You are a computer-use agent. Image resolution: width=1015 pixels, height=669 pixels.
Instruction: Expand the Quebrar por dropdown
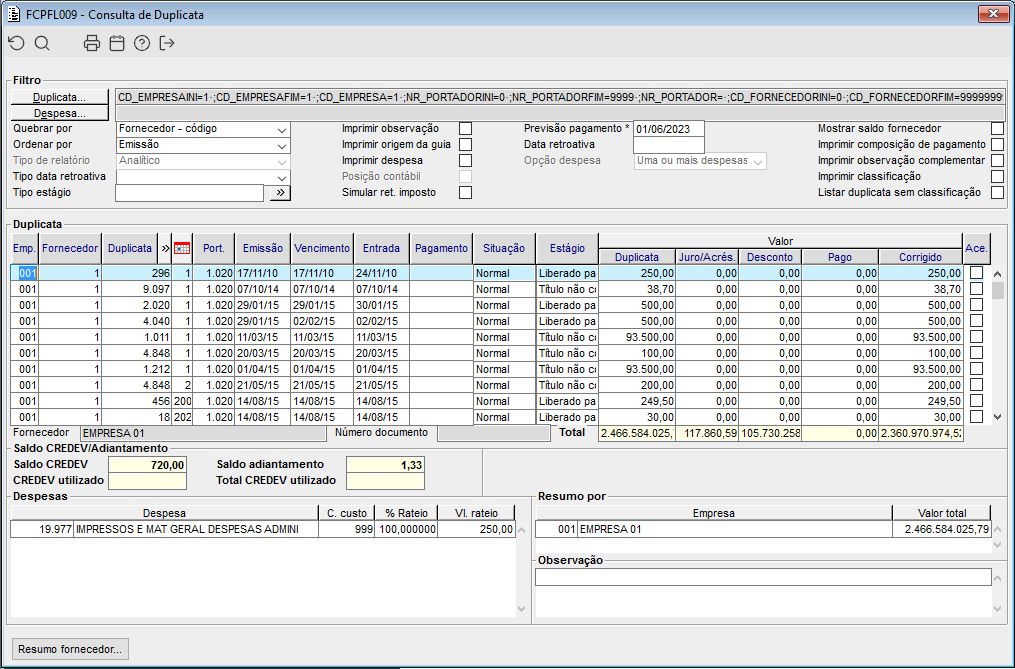[x=280, y=129]
